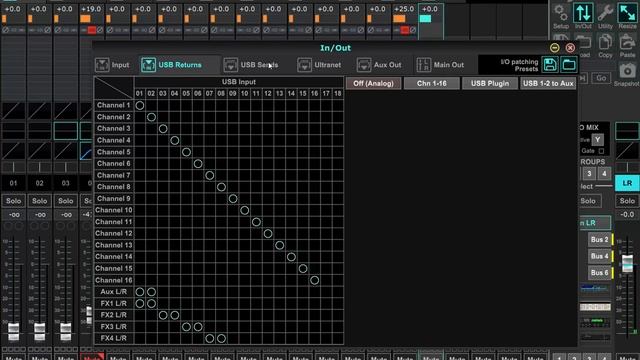This screenshot has height=360, width=640.
Task: Close the In/Out dialog
Action: 570,48
